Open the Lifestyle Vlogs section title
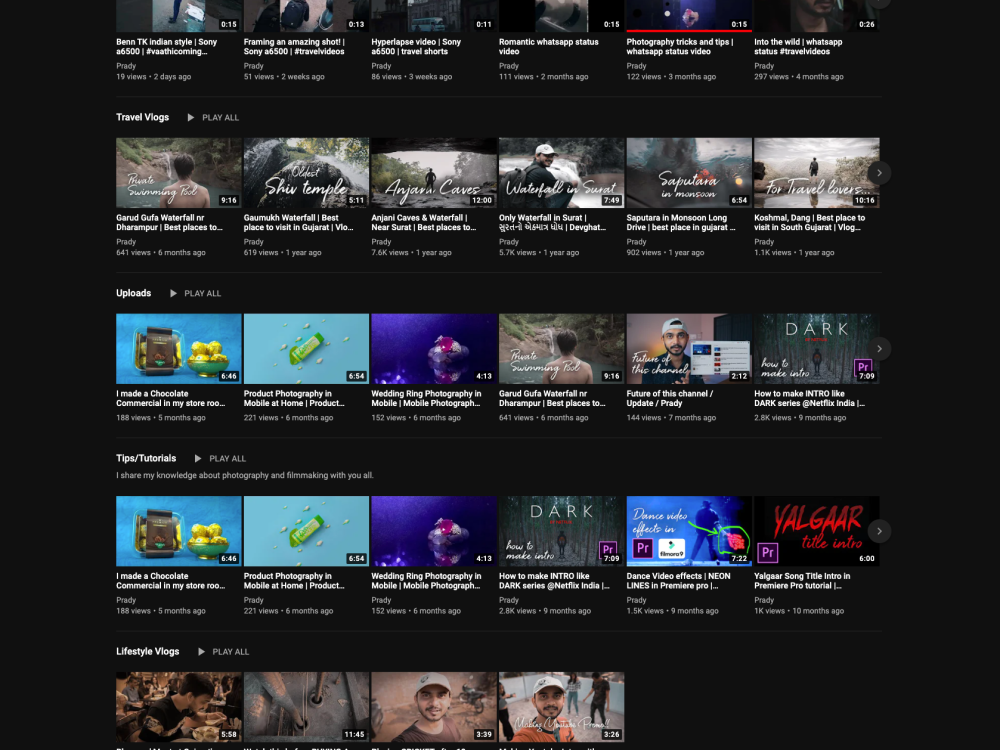This screenshot has height=750, width=1000. pos(147,652)
